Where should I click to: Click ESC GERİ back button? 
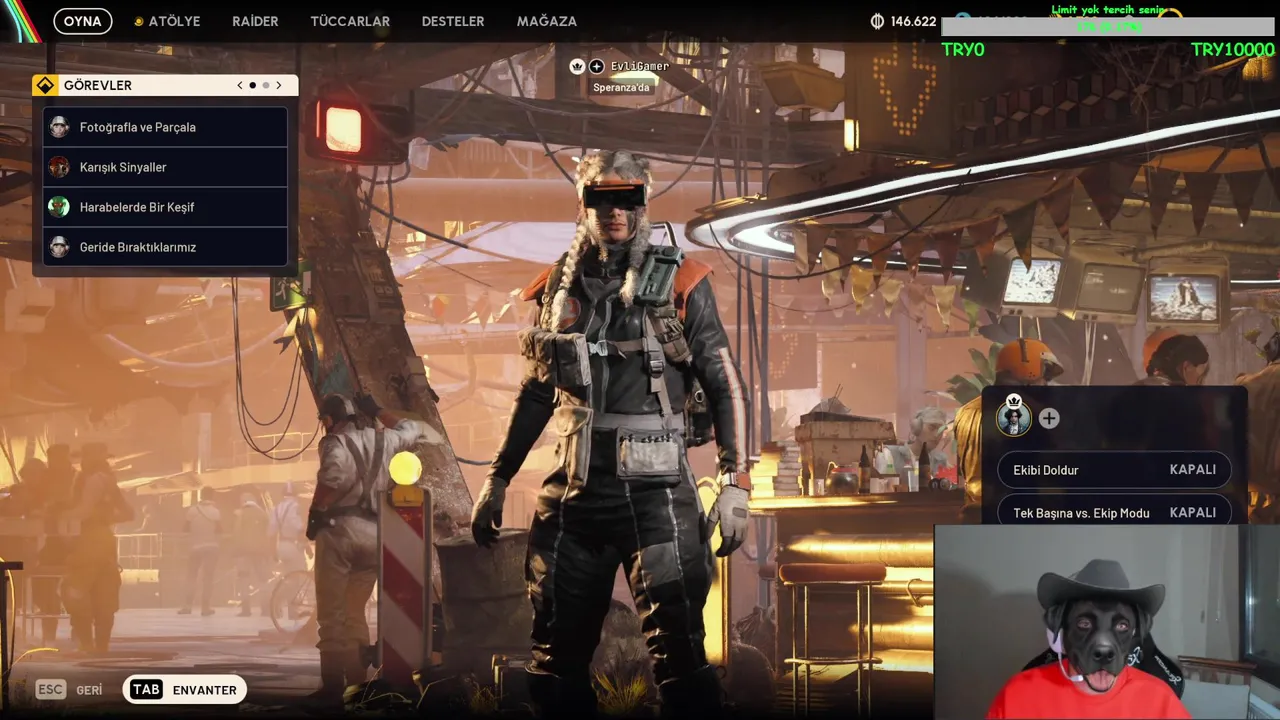(69, 690)
